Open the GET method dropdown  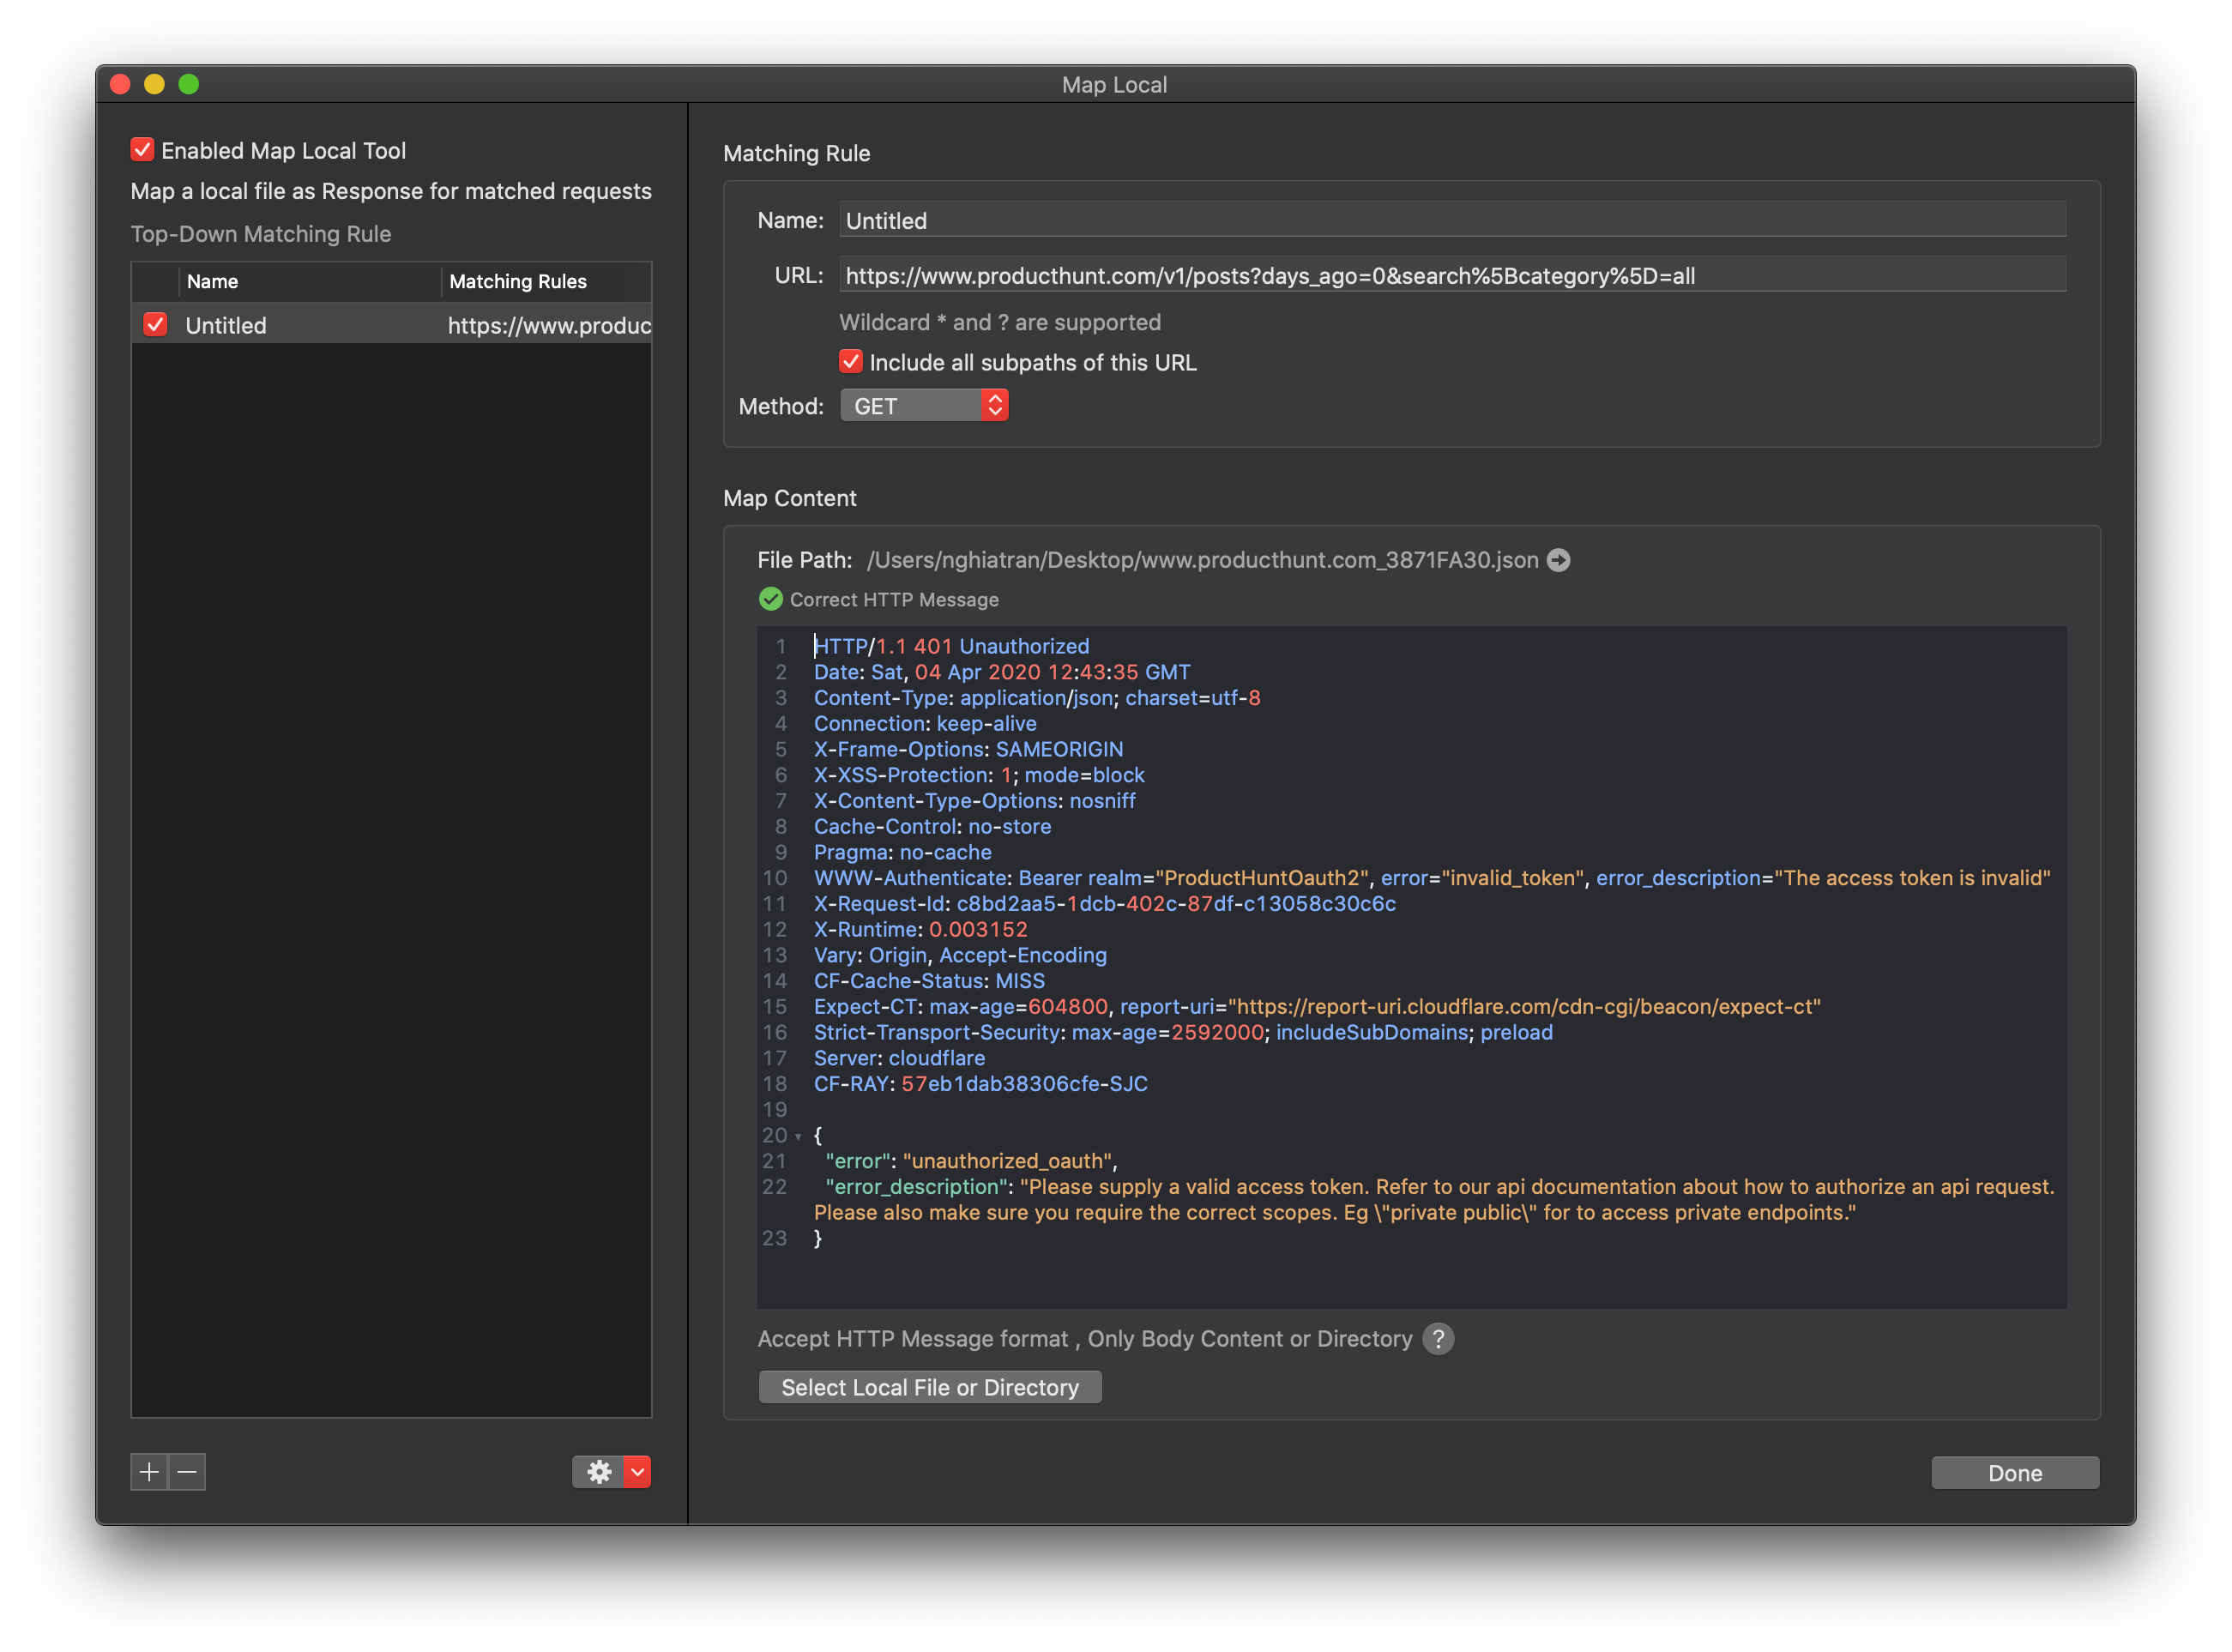924,406
